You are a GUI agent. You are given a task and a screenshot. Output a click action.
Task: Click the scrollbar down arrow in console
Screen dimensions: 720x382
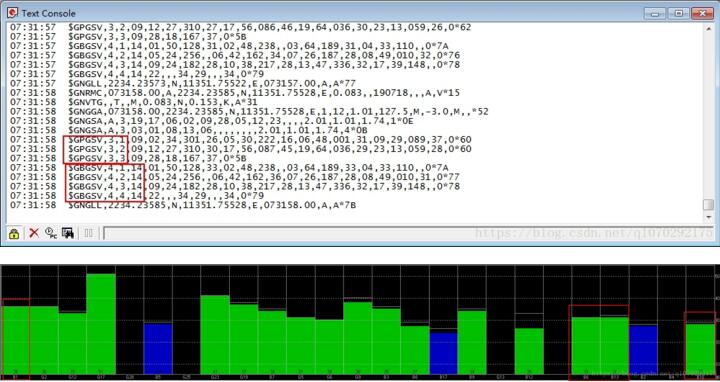pyautogui.click(x=709, y=217)
